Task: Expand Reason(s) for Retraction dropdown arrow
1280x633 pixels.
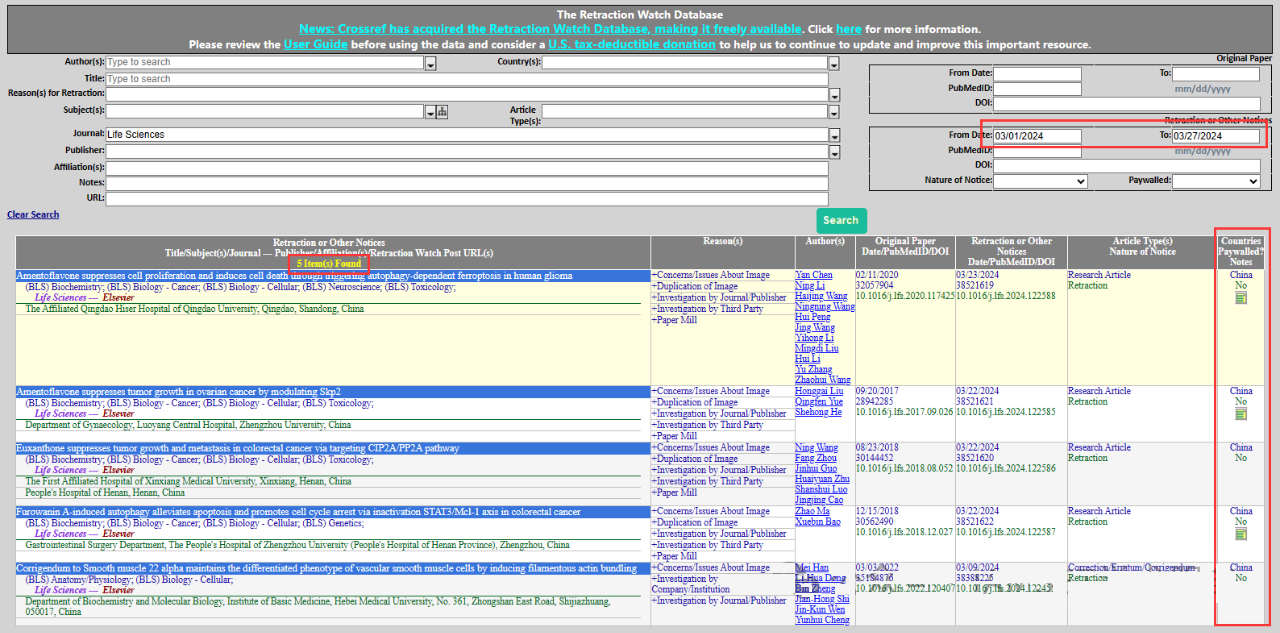Action: click(834, 94)
